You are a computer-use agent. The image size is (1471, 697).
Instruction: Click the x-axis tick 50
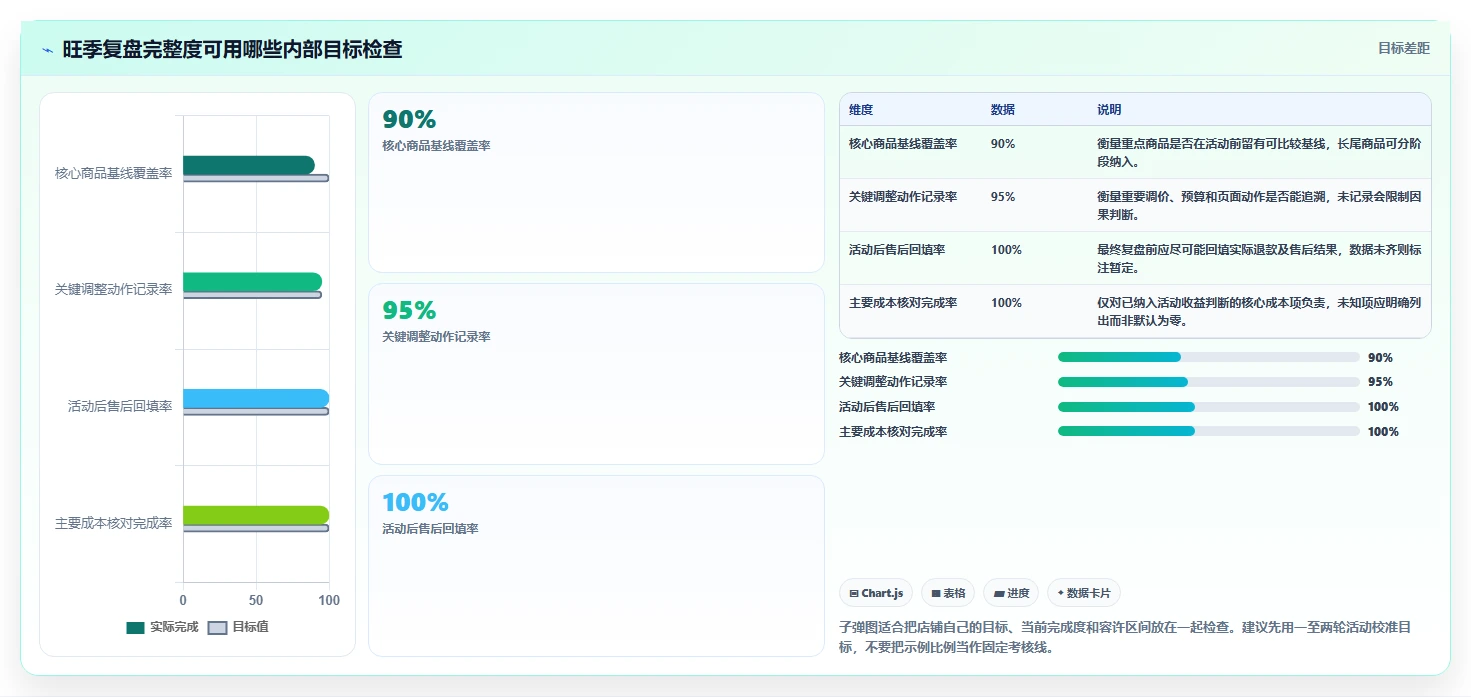tap(256, 600)
